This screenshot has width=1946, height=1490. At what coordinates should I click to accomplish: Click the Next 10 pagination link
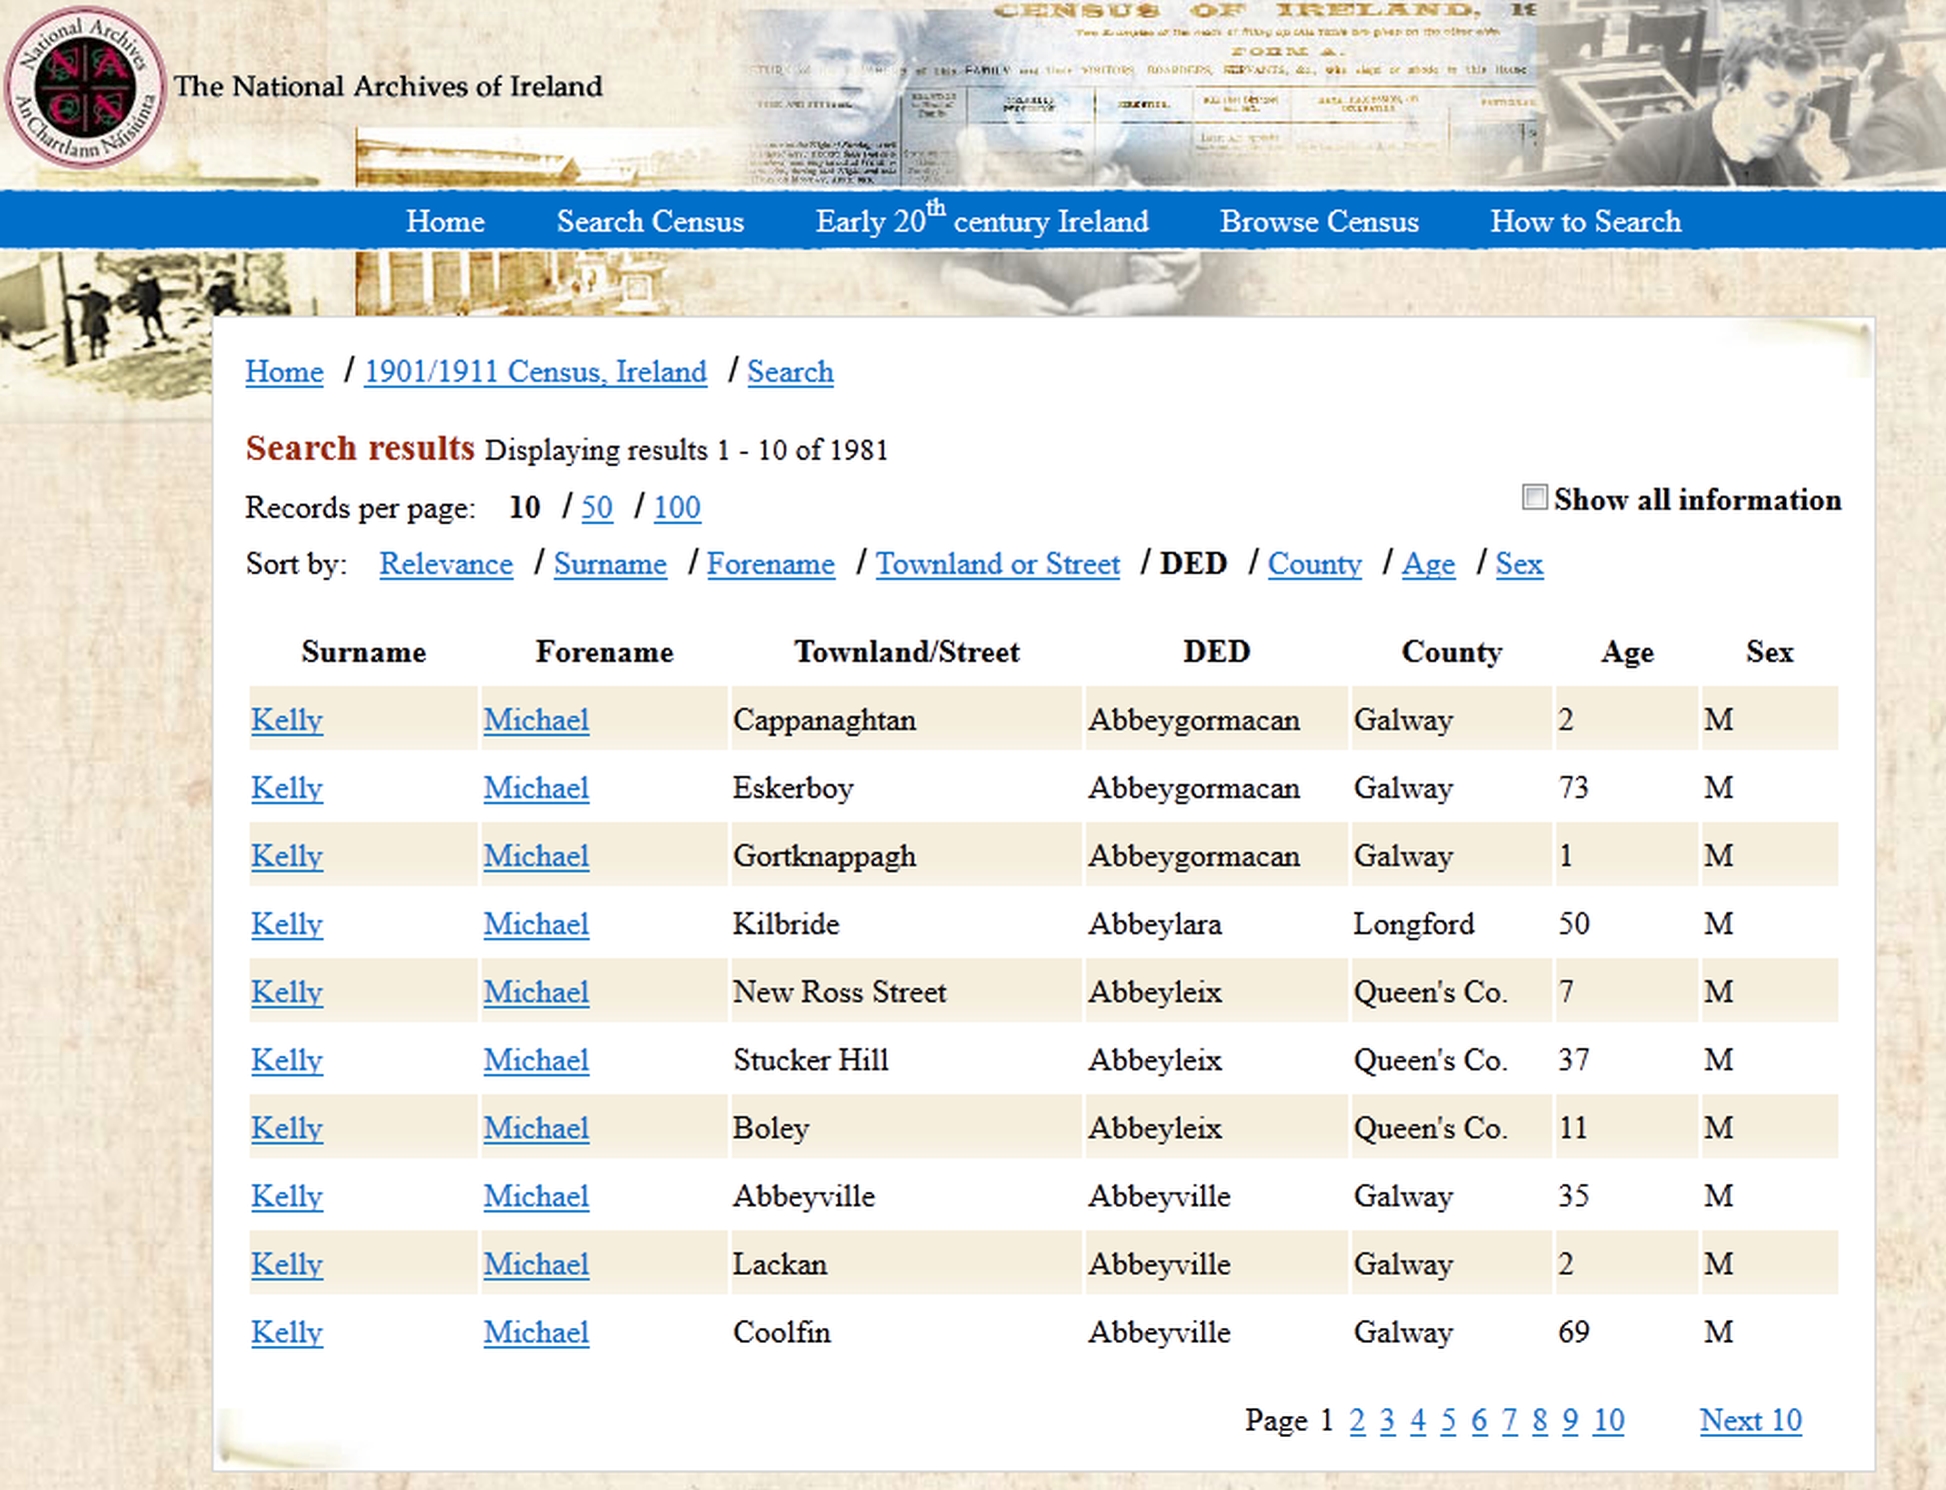tap(1751, 1419)
